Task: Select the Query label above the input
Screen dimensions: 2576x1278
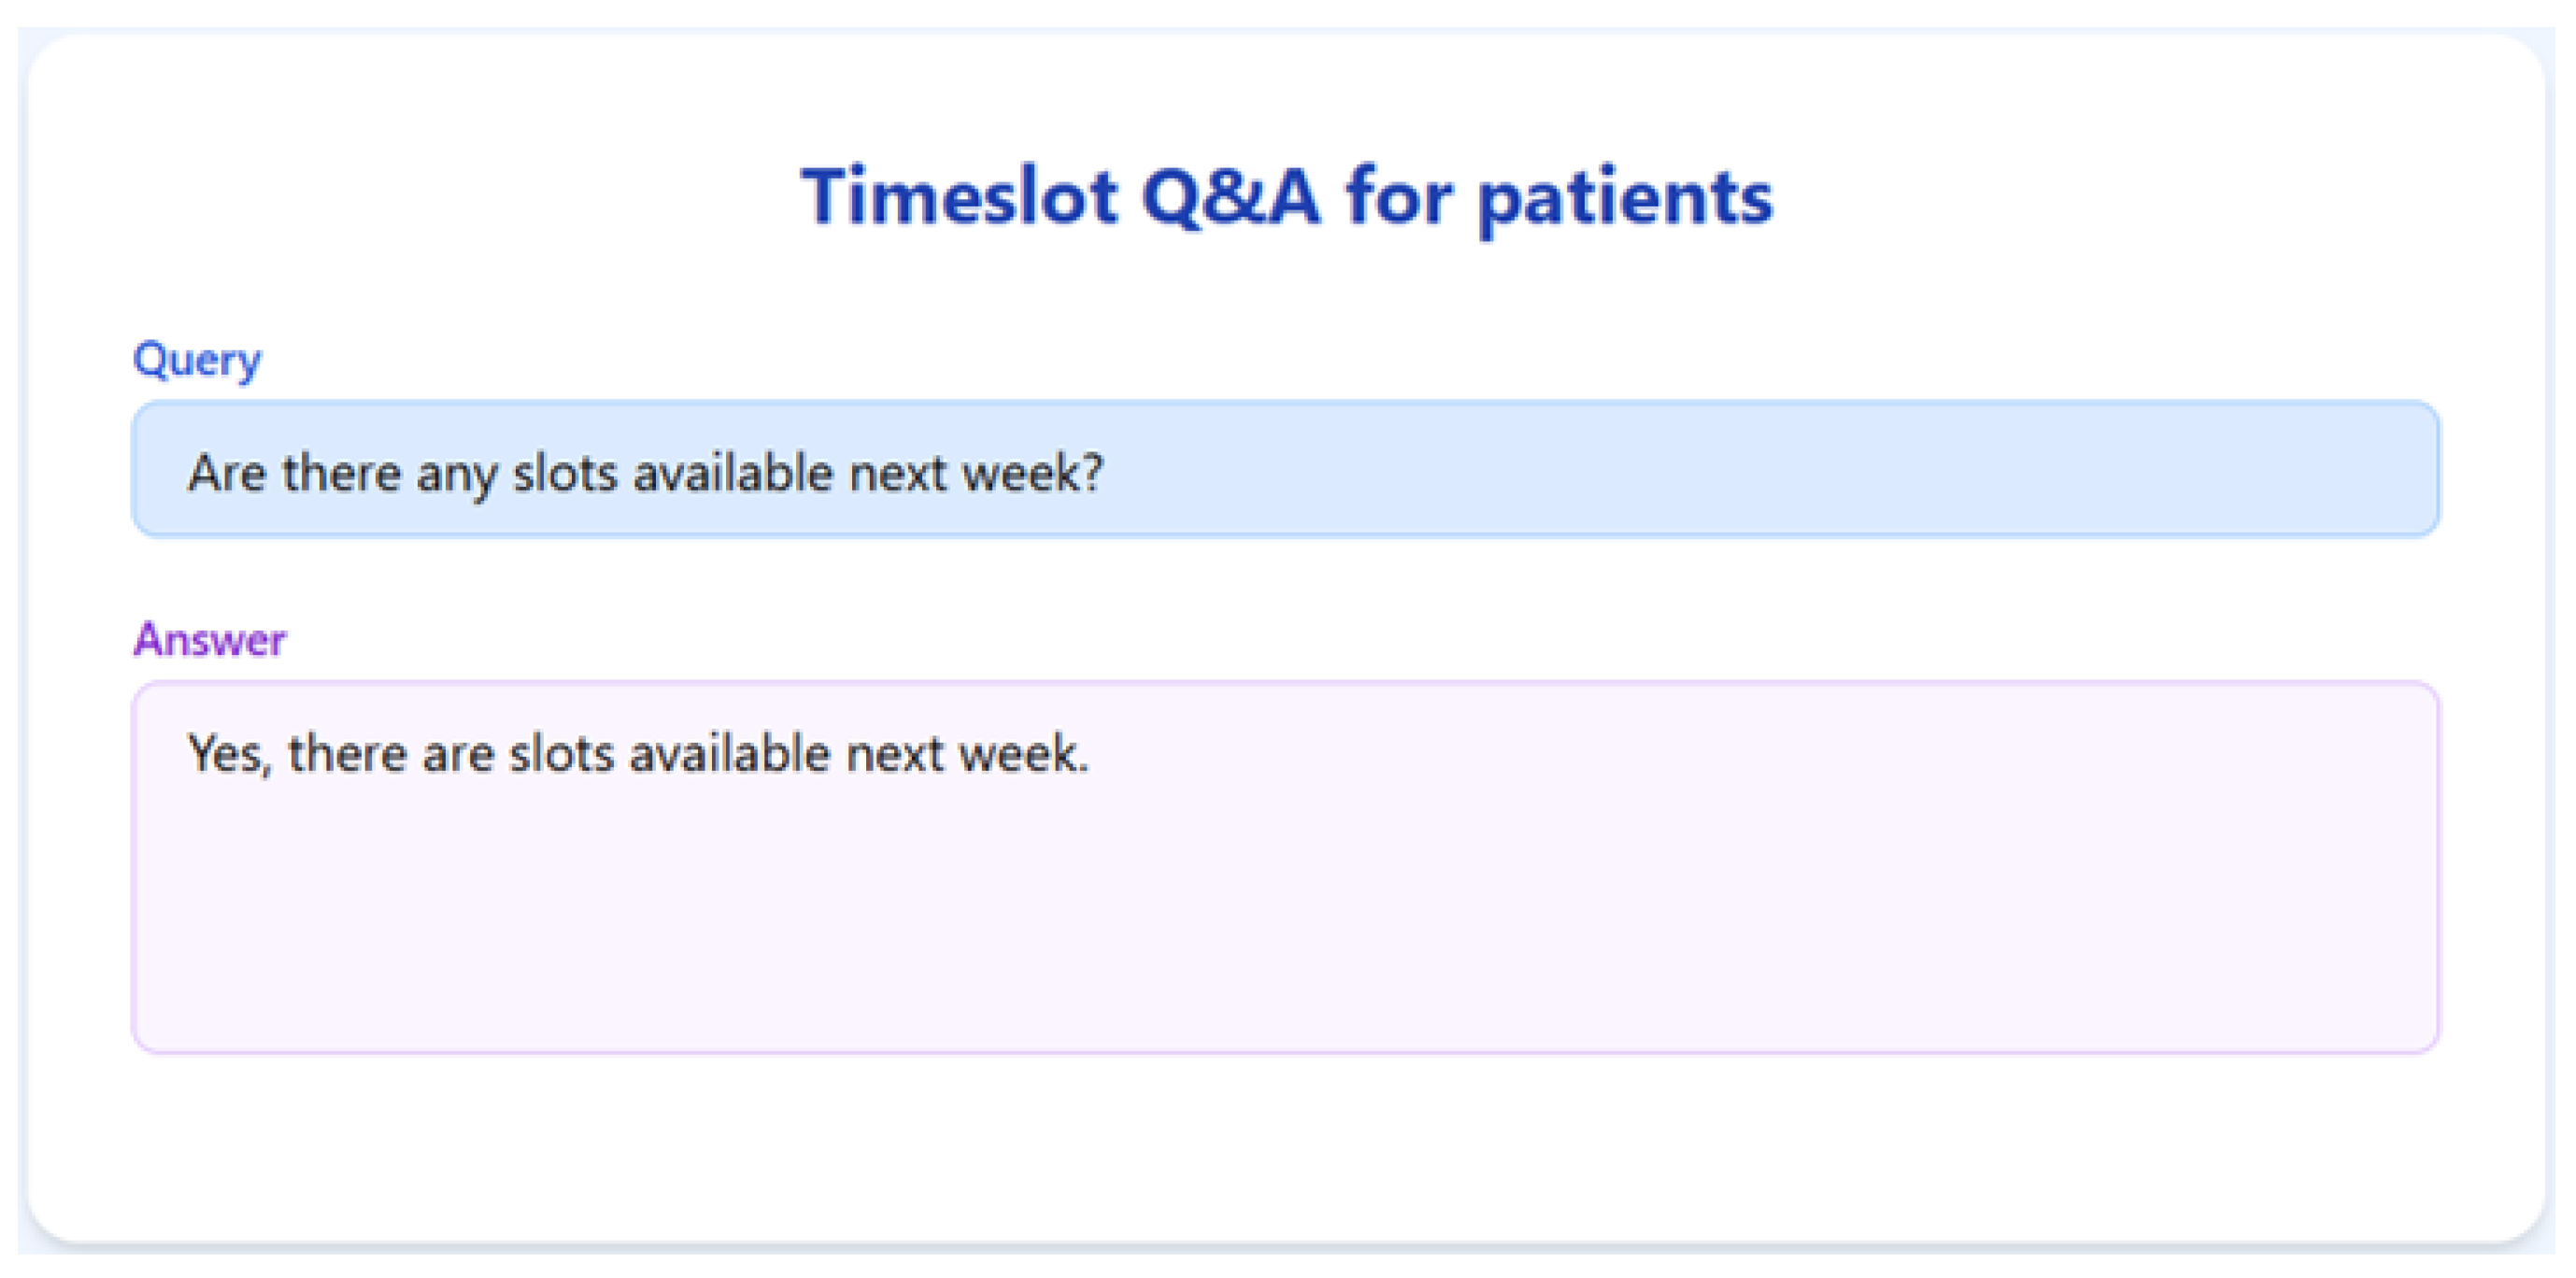Action: coord(197,360)
